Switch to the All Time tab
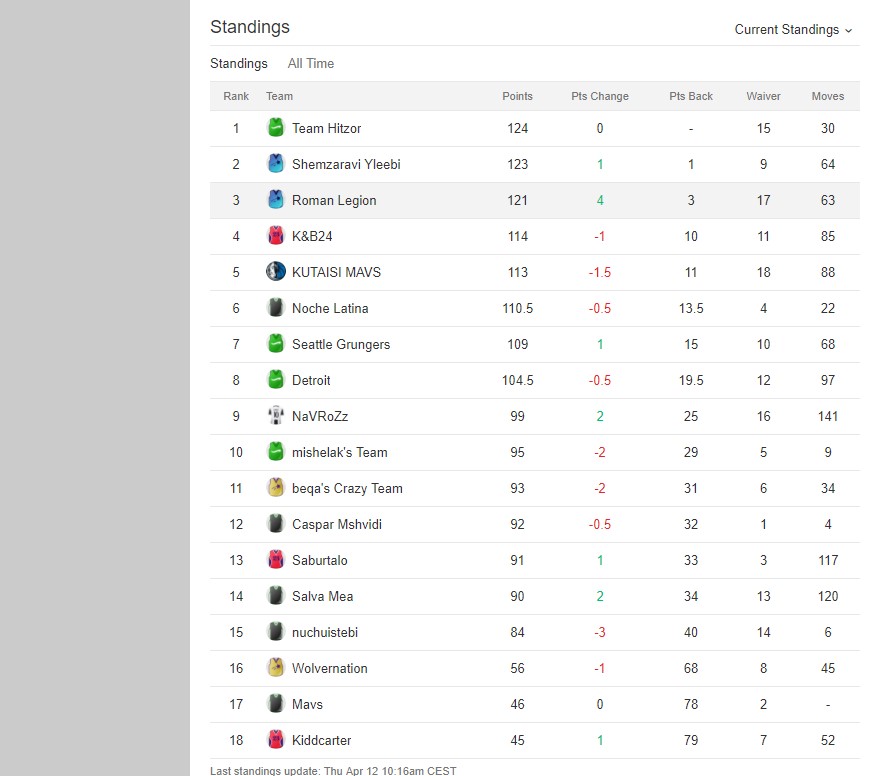Viewport: 880px width, 776px height. pyautogui.click(x=311, y=64)
